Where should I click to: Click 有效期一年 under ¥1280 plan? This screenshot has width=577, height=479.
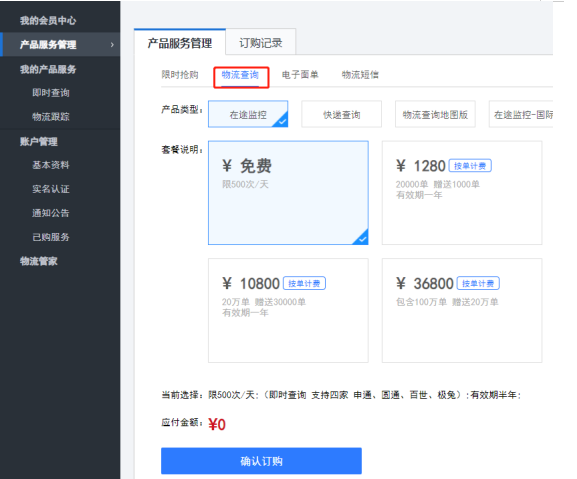coord(419,195)
